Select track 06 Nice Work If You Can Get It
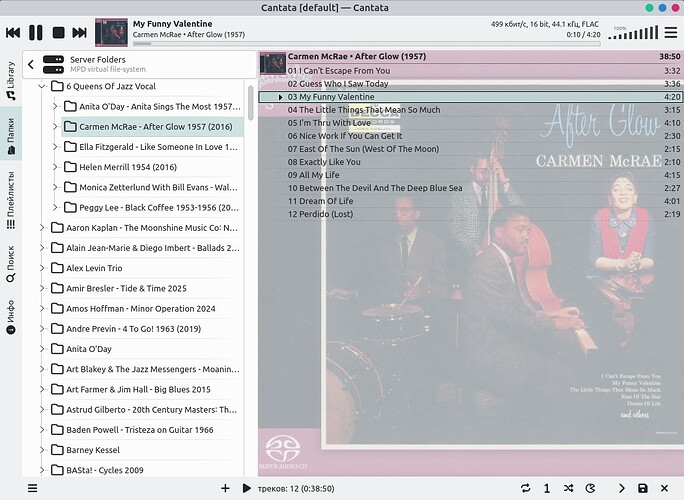Screen dimensions: 684x500 click(x=470, y=136)
